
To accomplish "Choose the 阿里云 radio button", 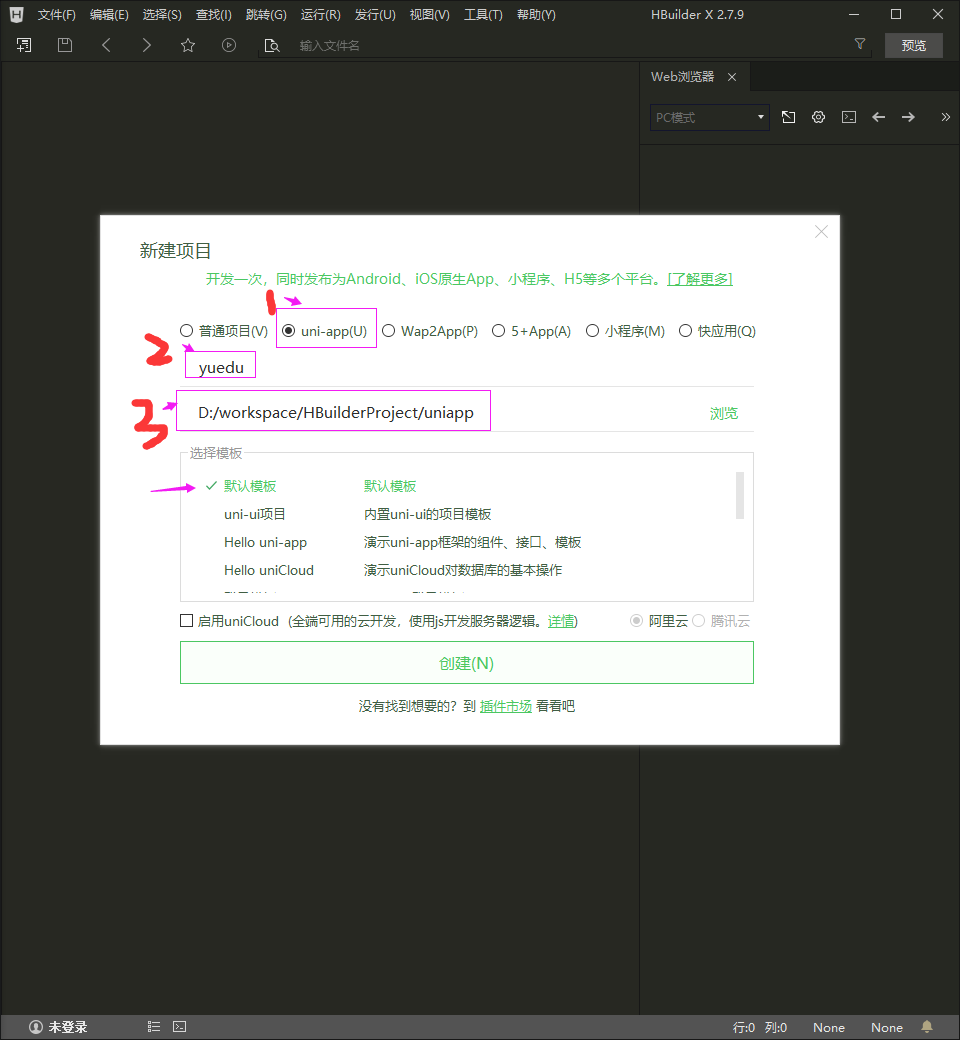I will point(636,621).
